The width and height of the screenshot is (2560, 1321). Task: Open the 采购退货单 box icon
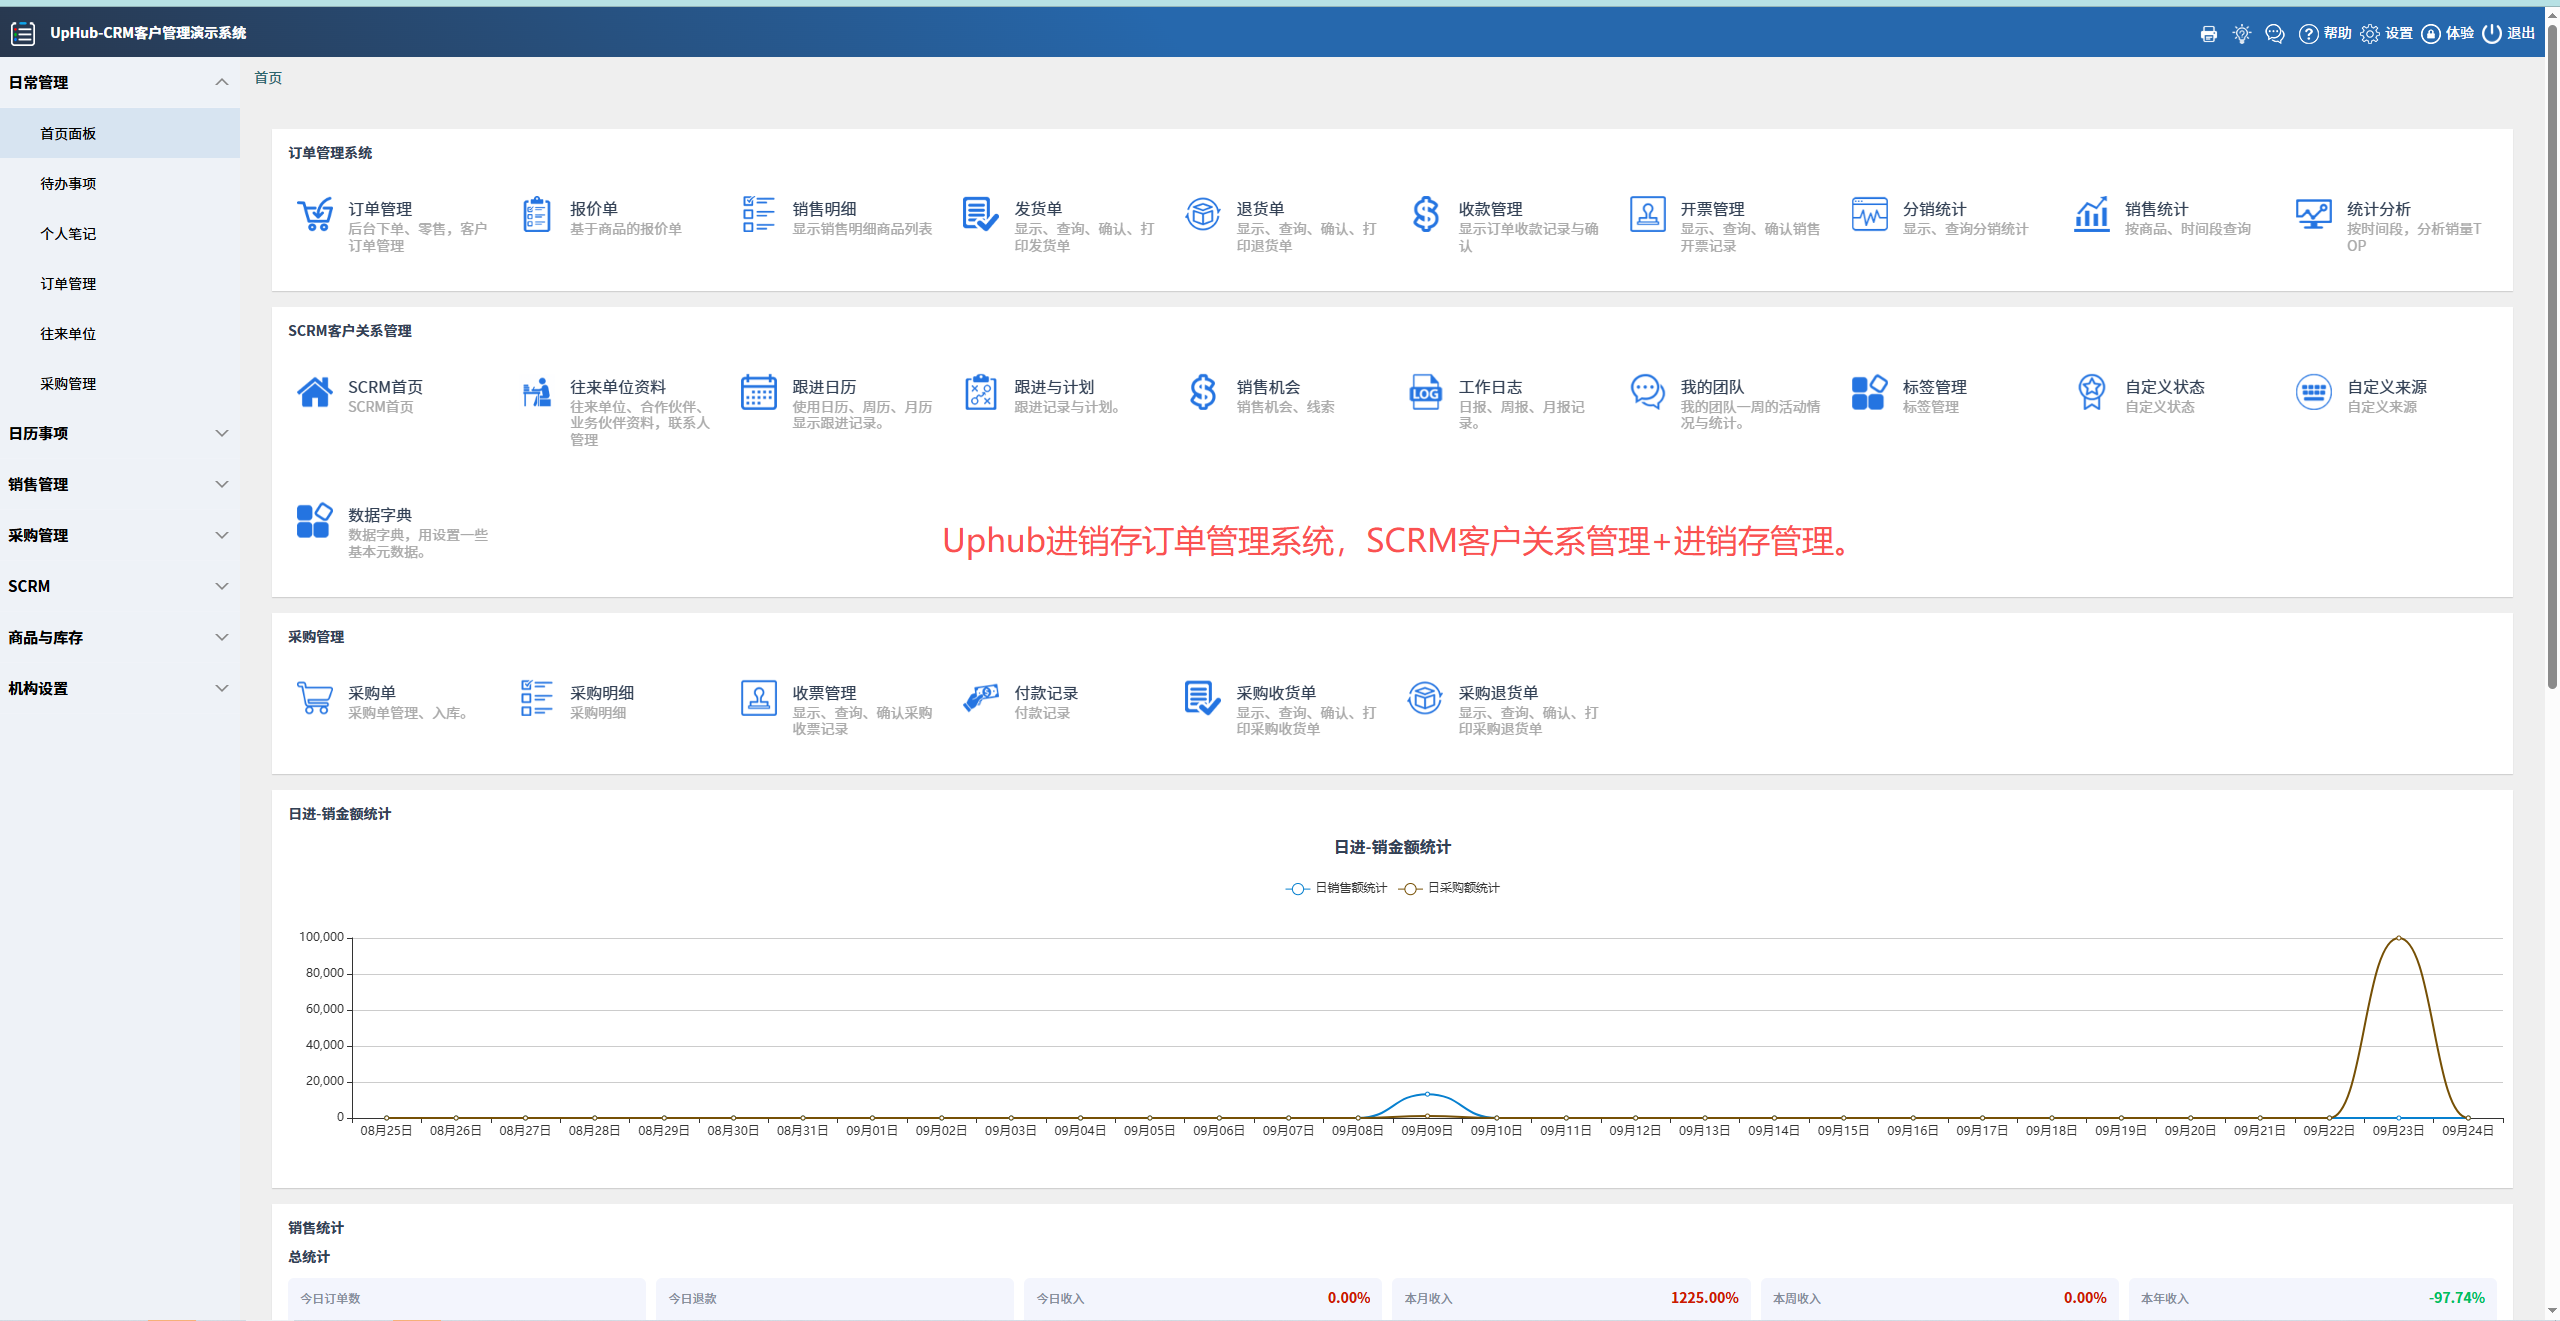(1425, 698)
